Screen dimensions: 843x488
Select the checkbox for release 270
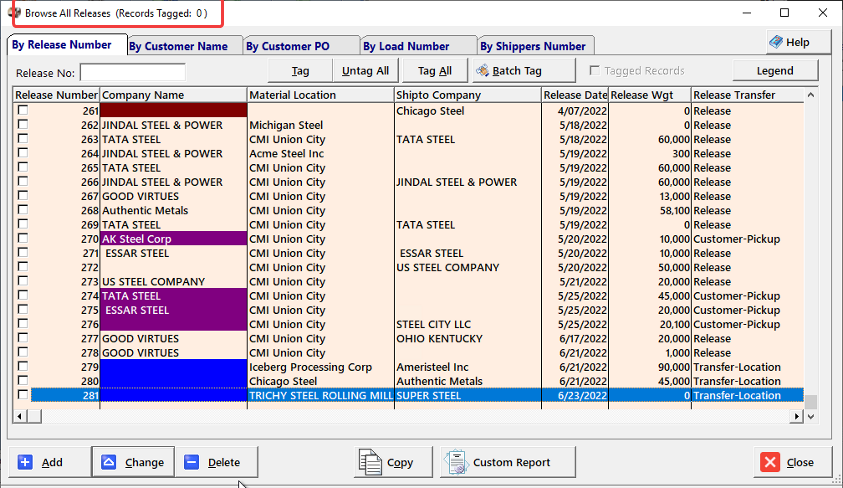(x=23, y=238)
